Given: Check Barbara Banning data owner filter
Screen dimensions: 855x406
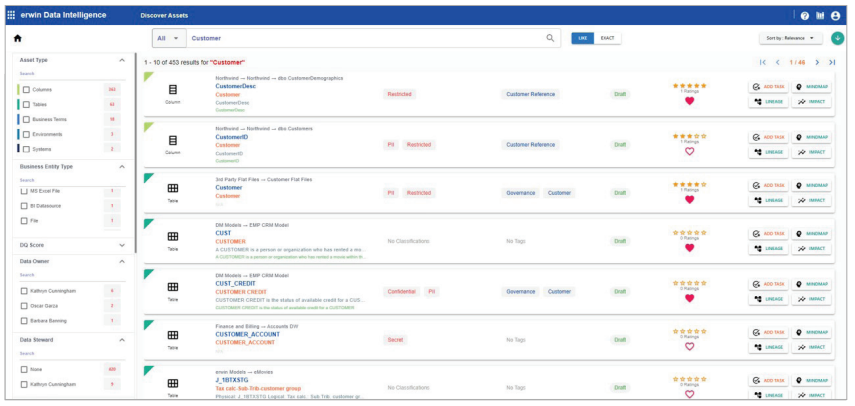Looking at the screenshot, I should tap(24, 320).
